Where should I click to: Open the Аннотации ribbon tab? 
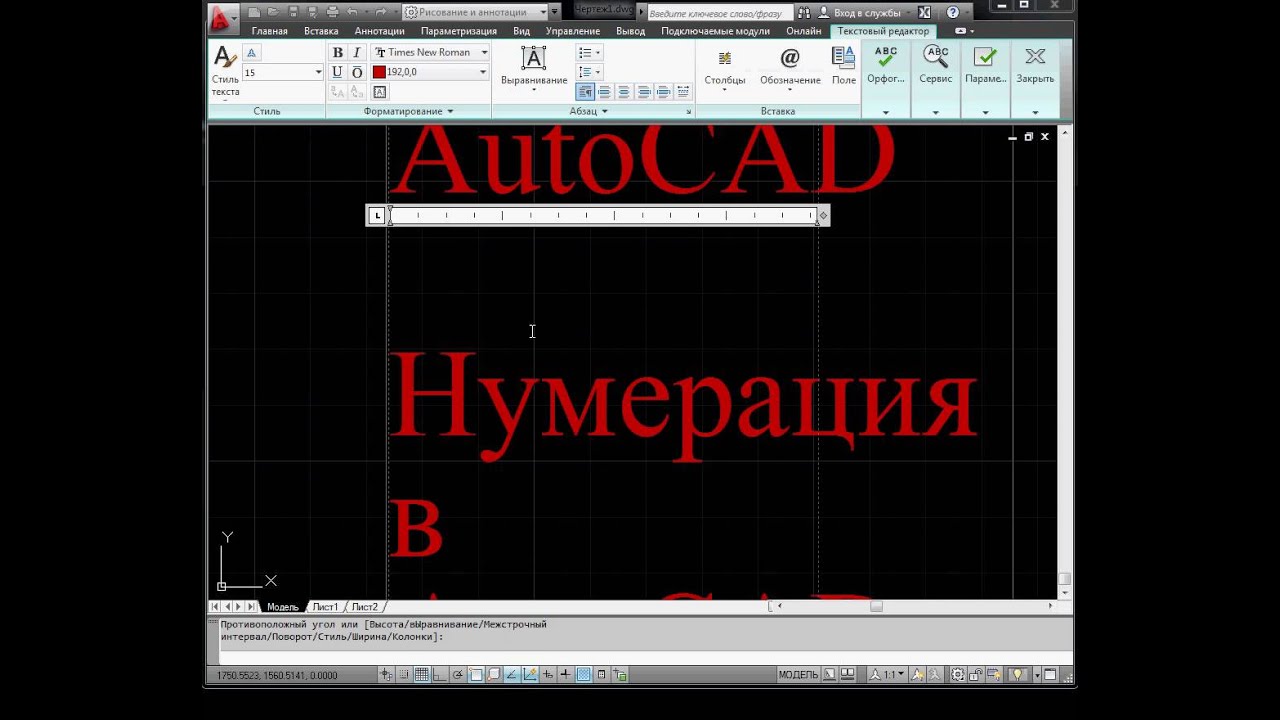[379, 31]
